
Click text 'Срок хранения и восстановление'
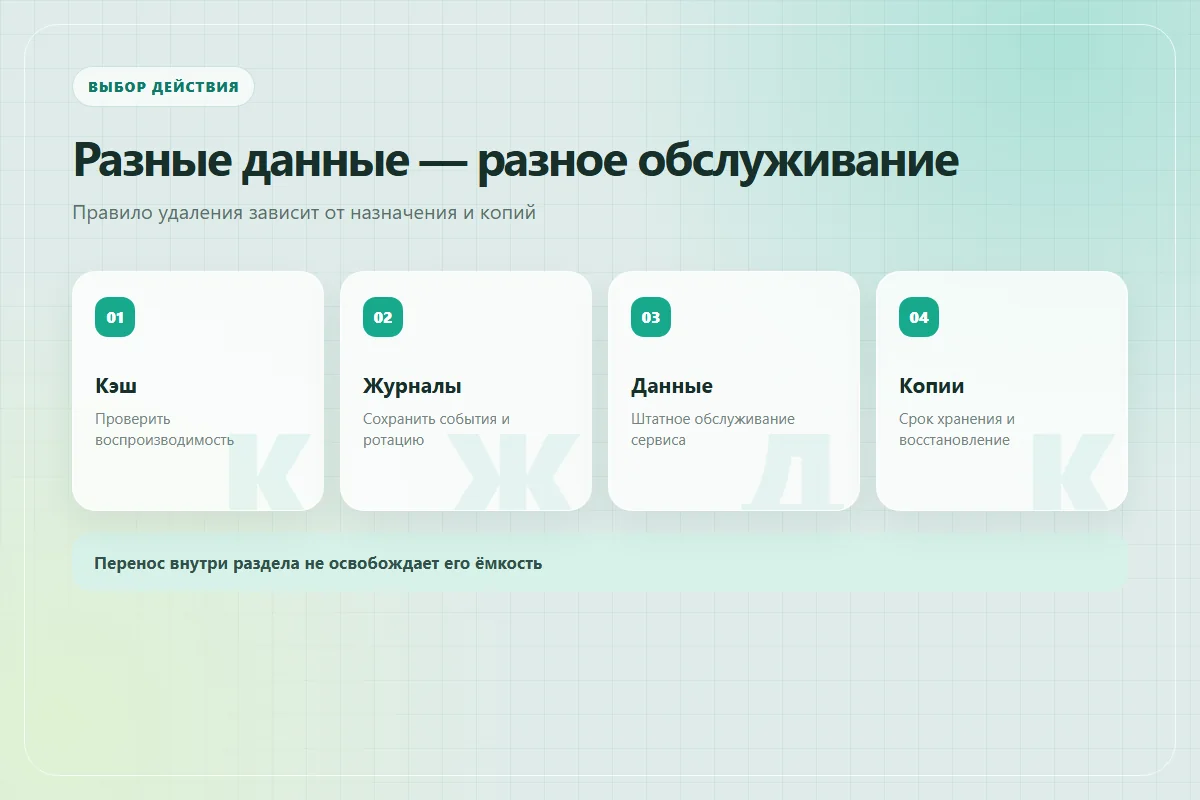click(x=957, y=429)
